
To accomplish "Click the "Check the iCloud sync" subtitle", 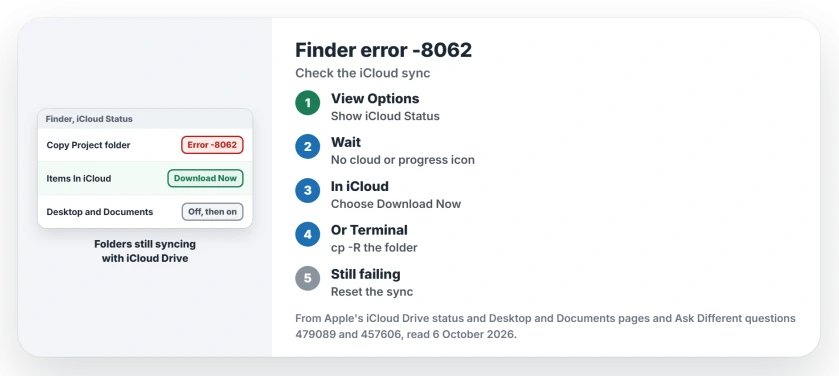I will [x=363, y=73].
